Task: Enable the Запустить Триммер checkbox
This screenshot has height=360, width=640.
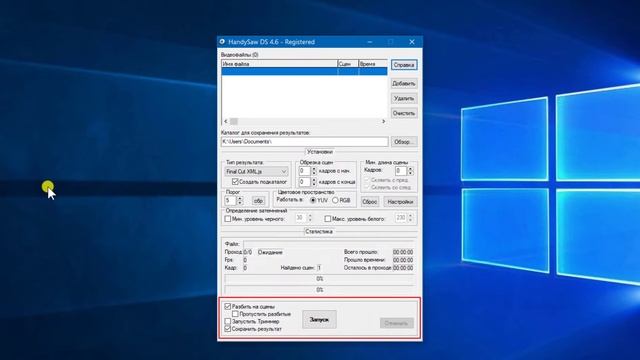Action: coord(228,321)
